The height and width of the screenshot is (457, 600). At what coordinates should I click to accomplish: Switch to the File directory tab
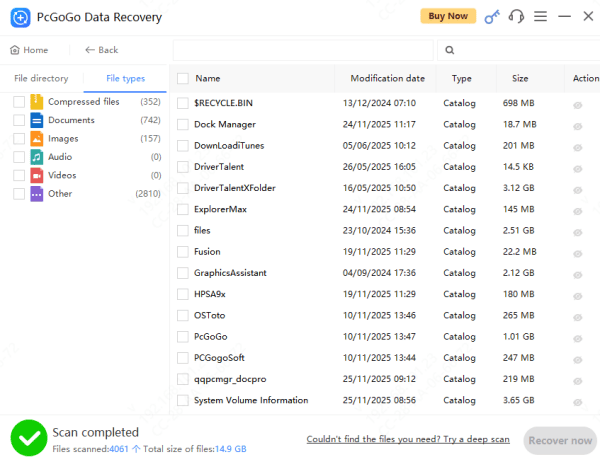pos(41,79)
